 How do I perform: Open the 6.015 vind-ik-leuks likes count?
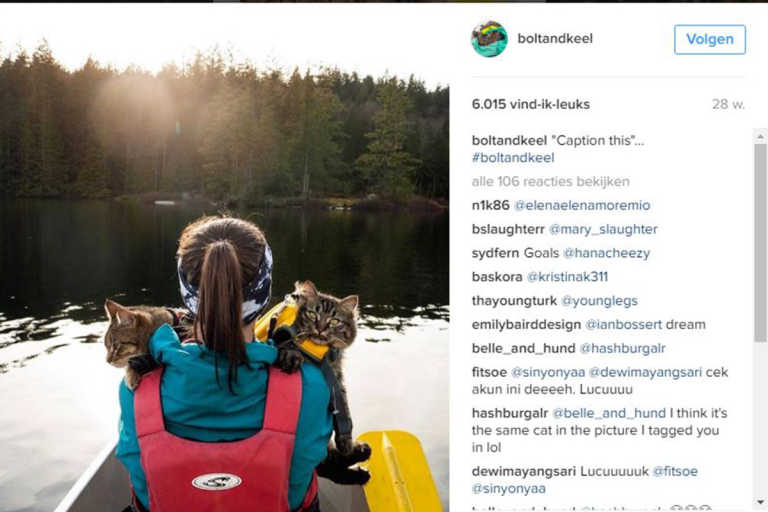pos(530,104)
